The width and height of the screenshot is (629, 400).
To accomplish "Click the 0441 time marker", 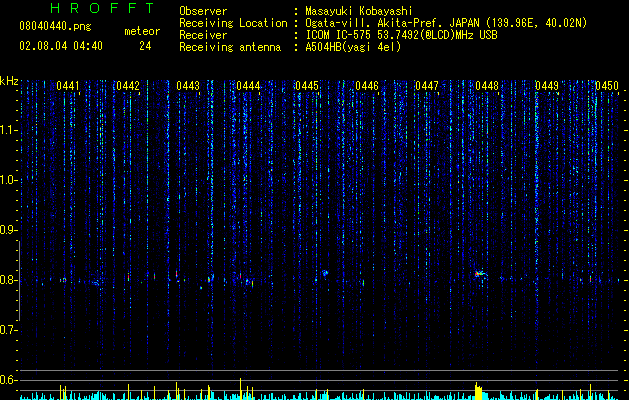I will coord(67,86).
